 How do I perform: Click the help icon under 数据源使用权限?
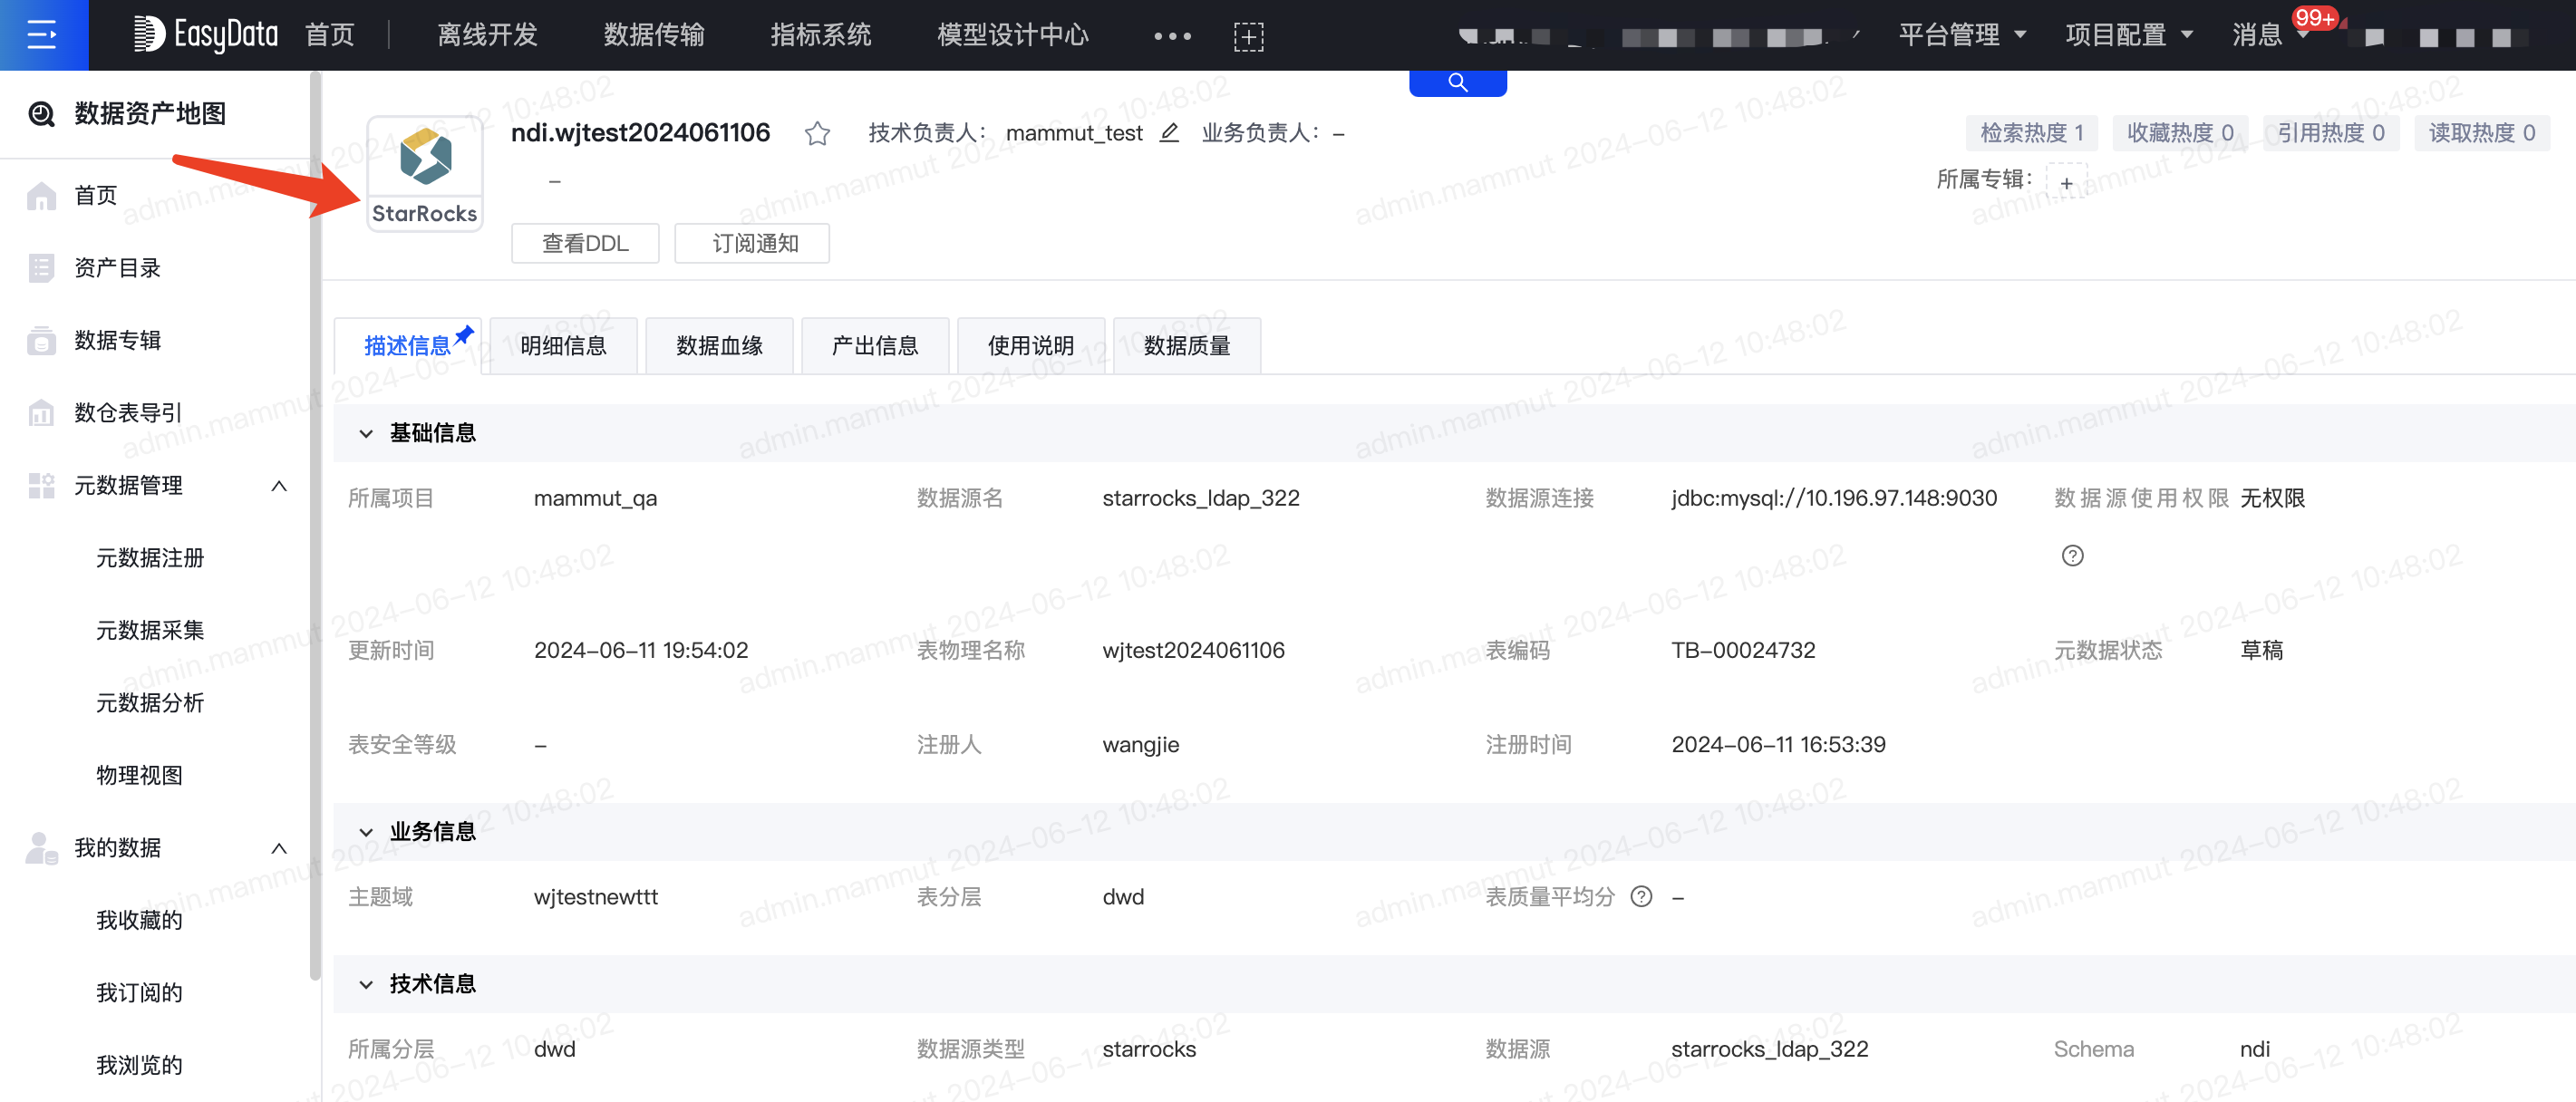(x=2072, y=556)
